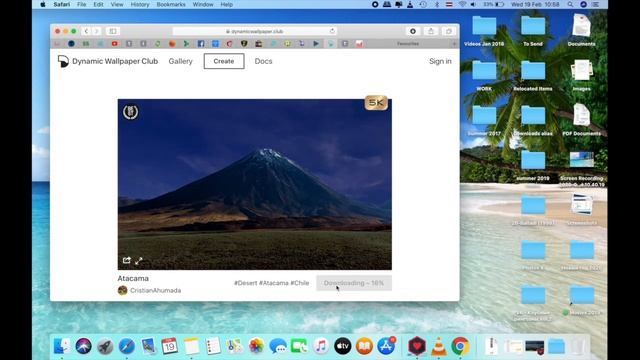Open the File menu
The width and height of the screenshot is (640, 360).
(82, 4)
